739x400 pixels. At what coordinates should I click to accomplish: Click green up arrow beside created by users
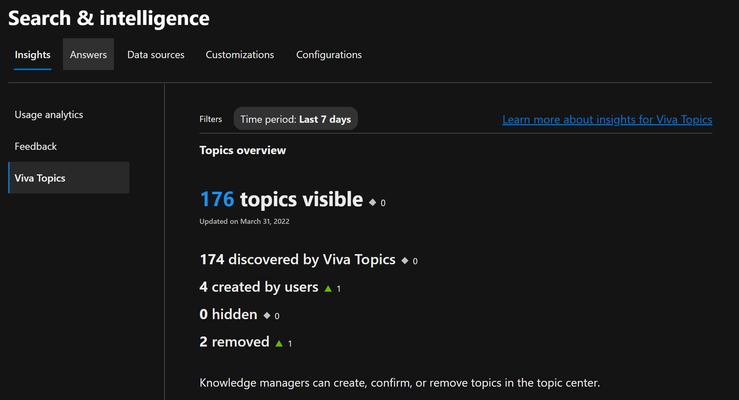(328, 288)
